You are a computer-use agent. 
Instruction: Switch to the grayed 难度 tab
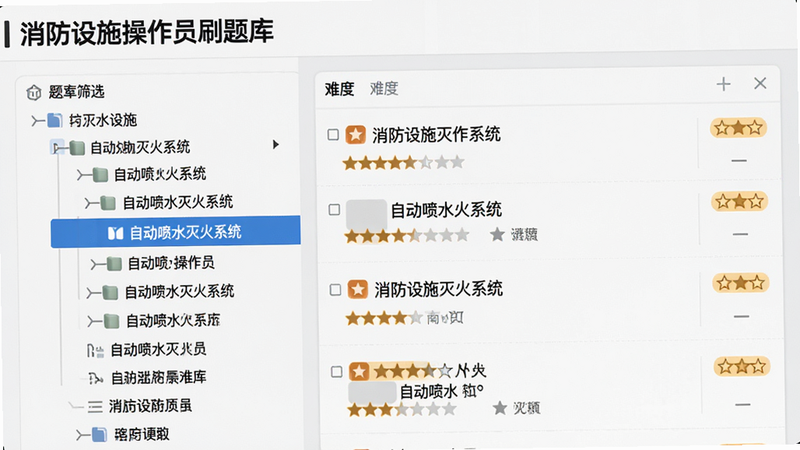384,89
